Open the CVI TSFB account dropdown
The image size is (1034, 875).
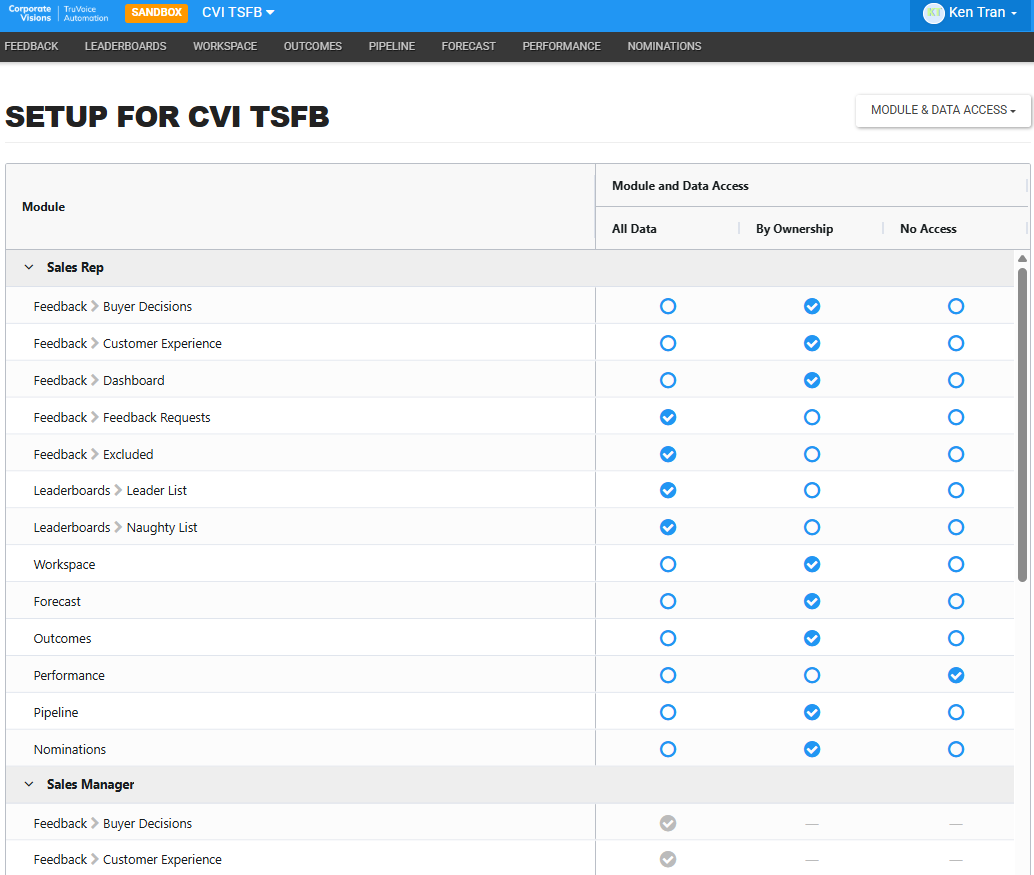238,13
